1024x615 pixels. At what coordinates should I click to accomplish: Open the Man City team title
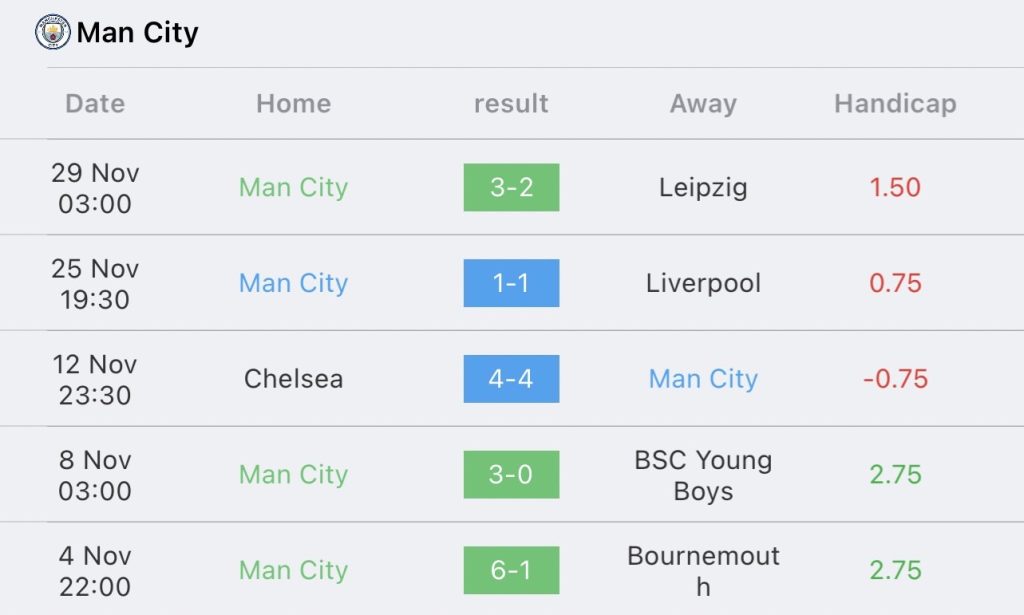(137, 33)
